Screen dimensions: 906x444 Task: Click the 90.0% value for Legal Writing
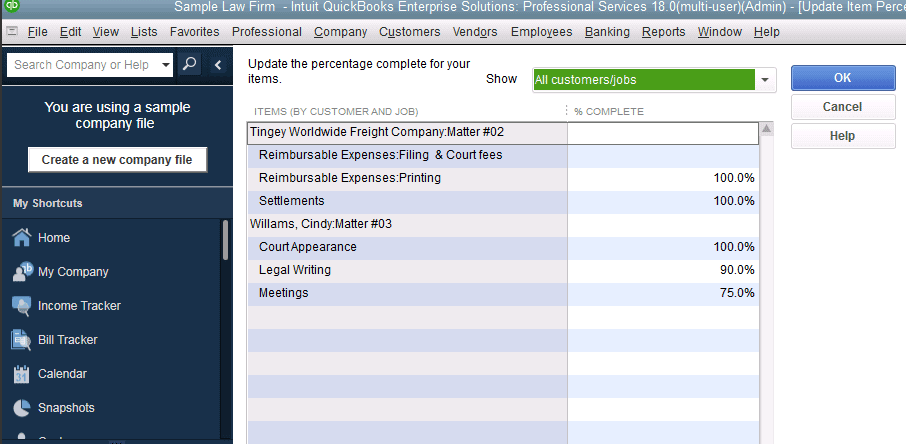point(737,270)
